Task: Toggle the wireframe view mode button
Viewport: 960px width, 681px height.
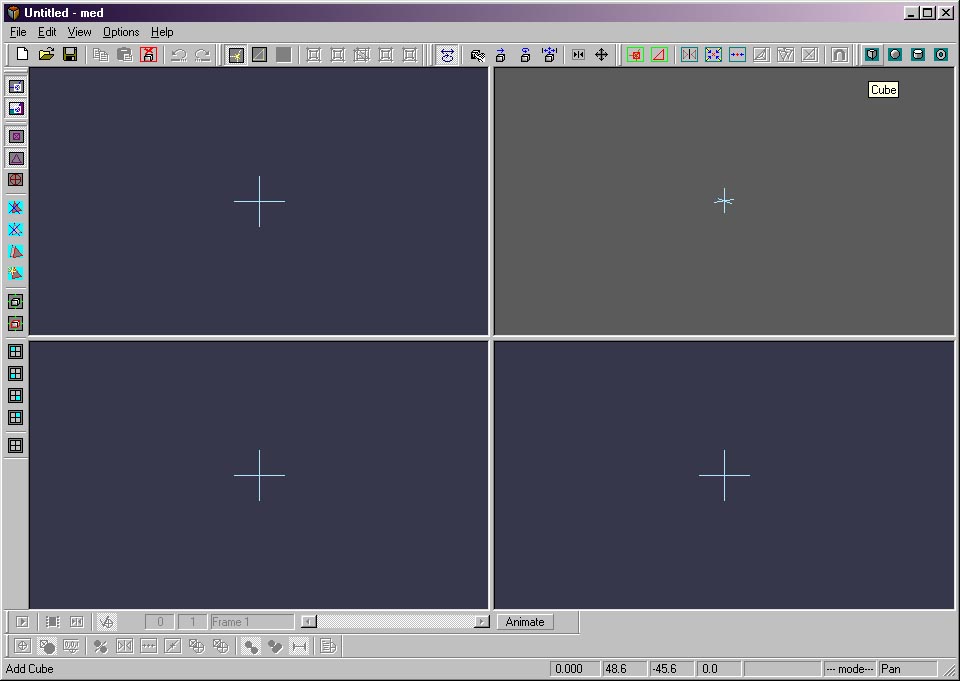Action: (236, 55)
